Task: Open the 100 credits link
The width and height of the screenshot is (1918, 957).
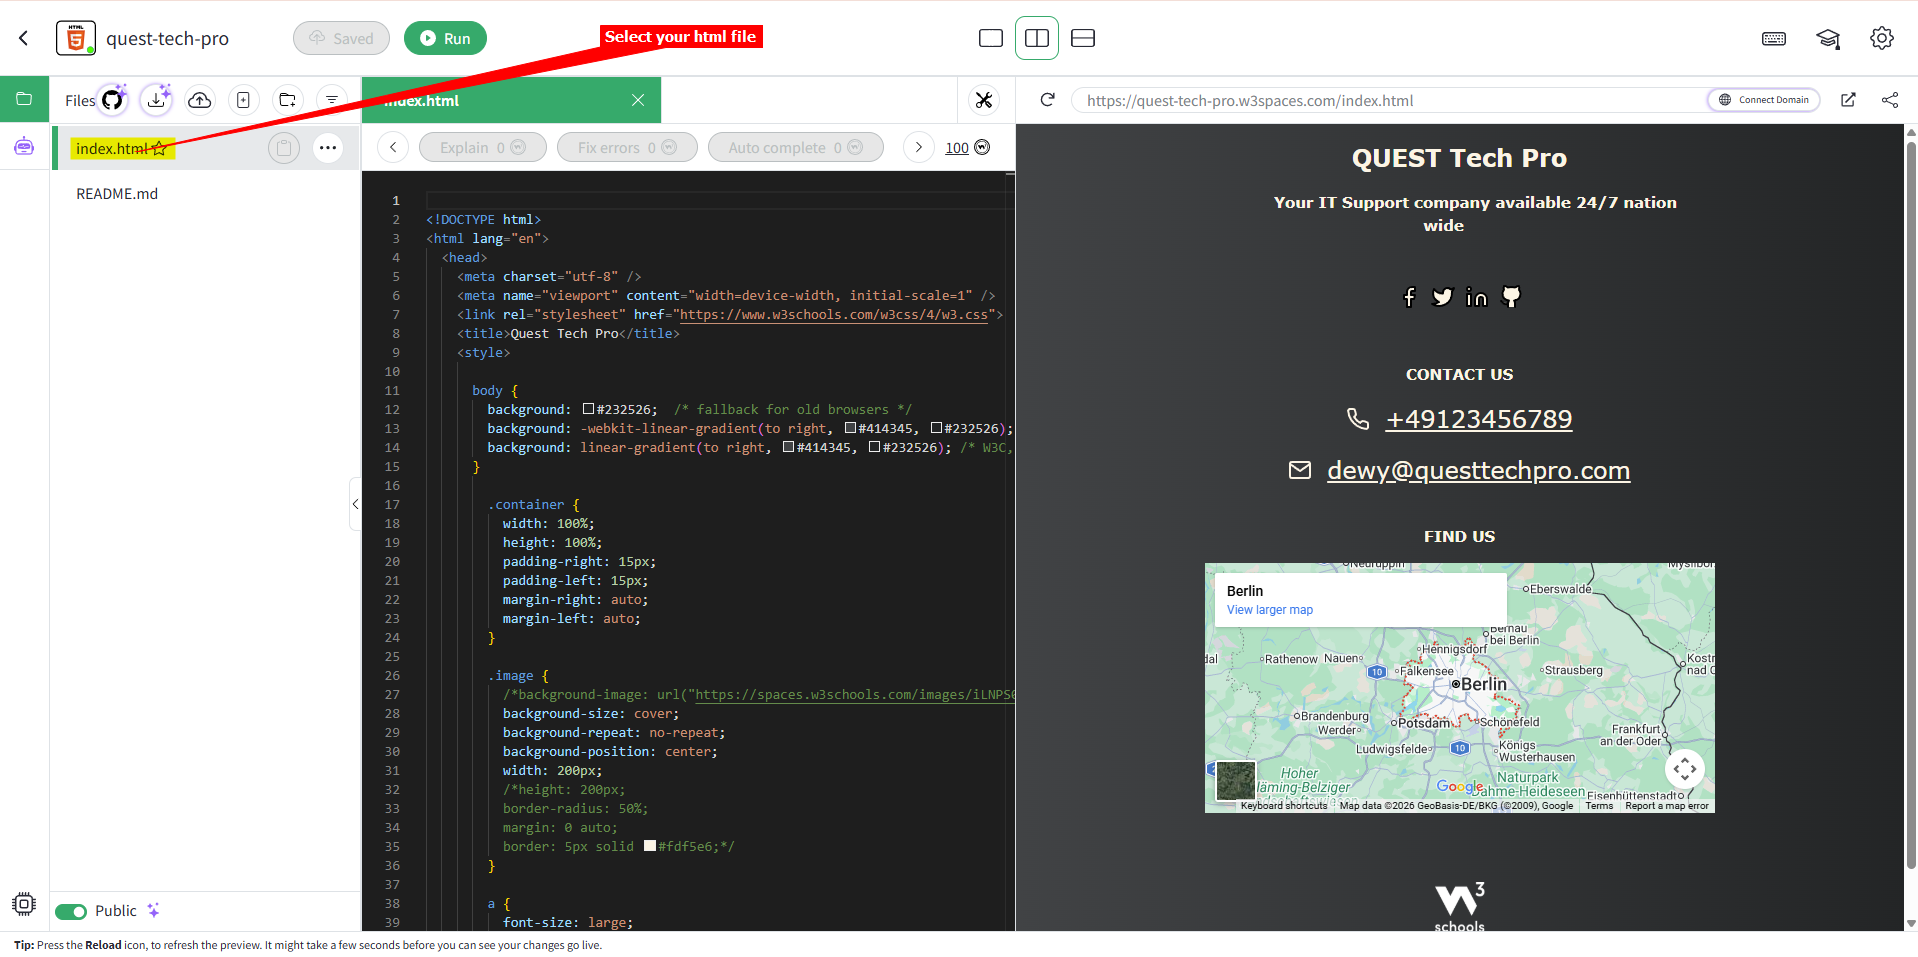Action: 957,148
